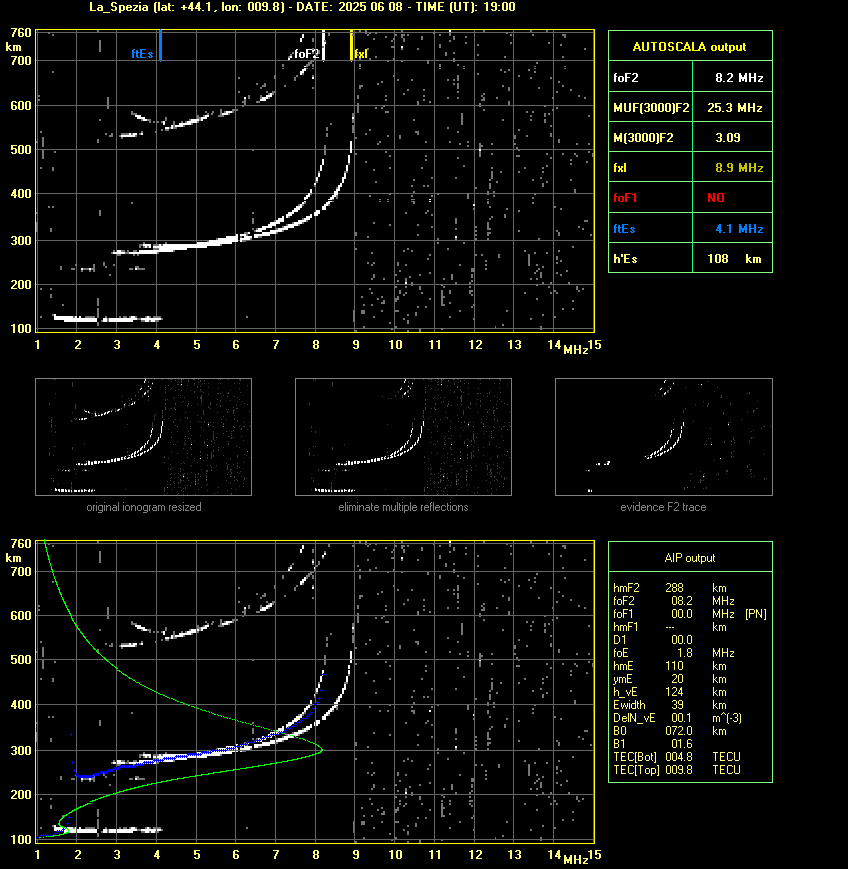
Task: Click the 'eliminate multiple reflections' thumbnail
Action: 403,437
